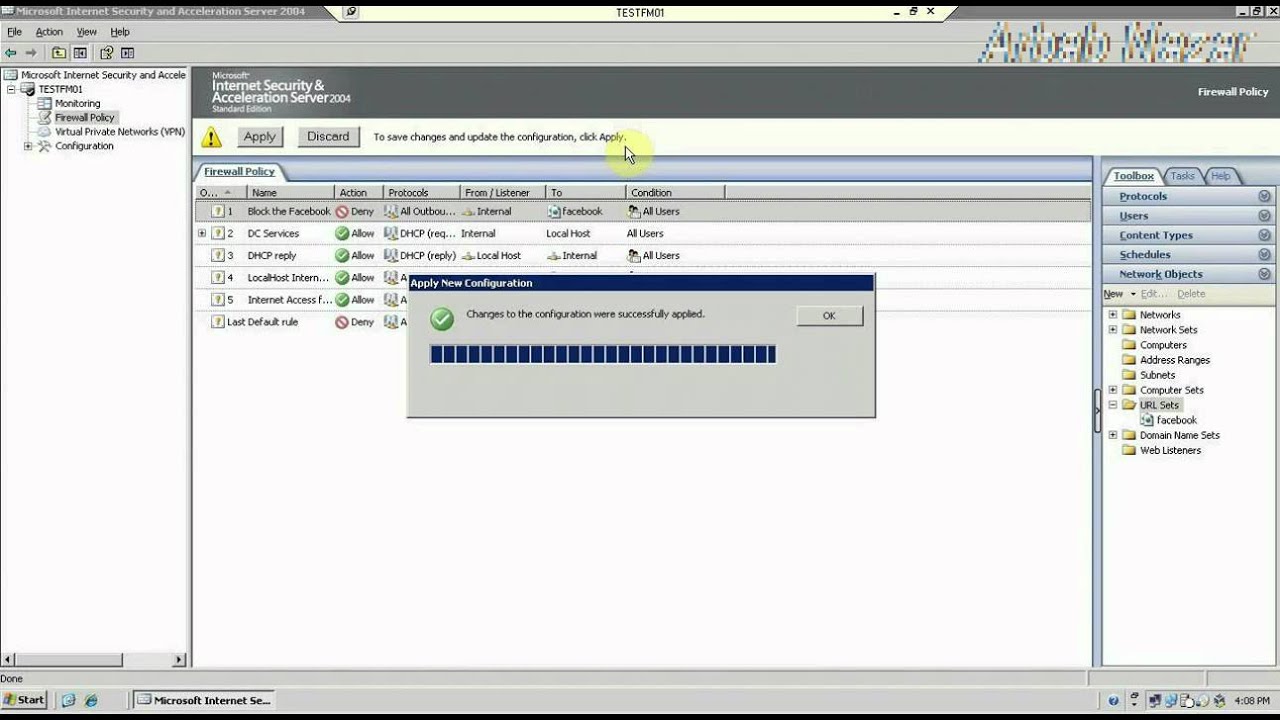Collapse the Network Objects toolbox section

pos(1264,274)
